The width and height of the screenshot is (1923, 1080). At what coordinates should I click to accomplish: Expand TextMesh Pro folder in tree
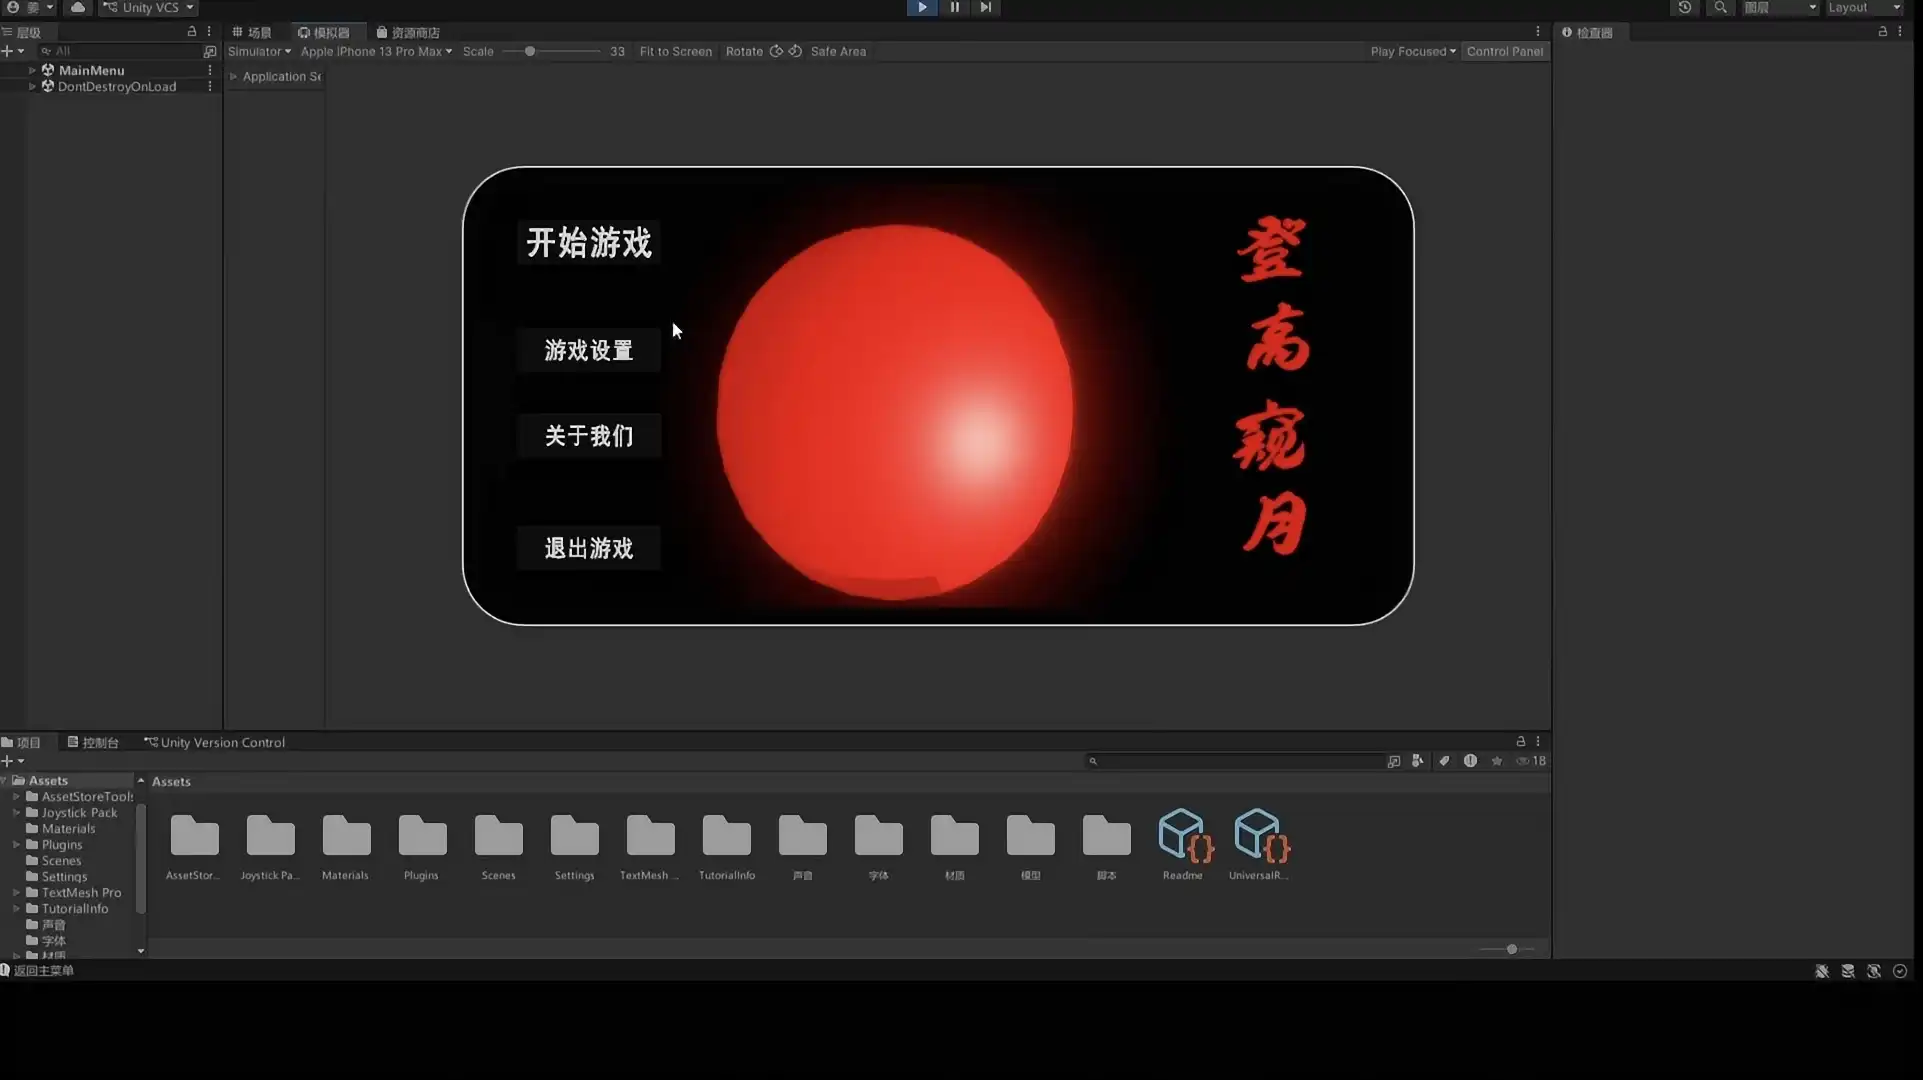point(16,892)
